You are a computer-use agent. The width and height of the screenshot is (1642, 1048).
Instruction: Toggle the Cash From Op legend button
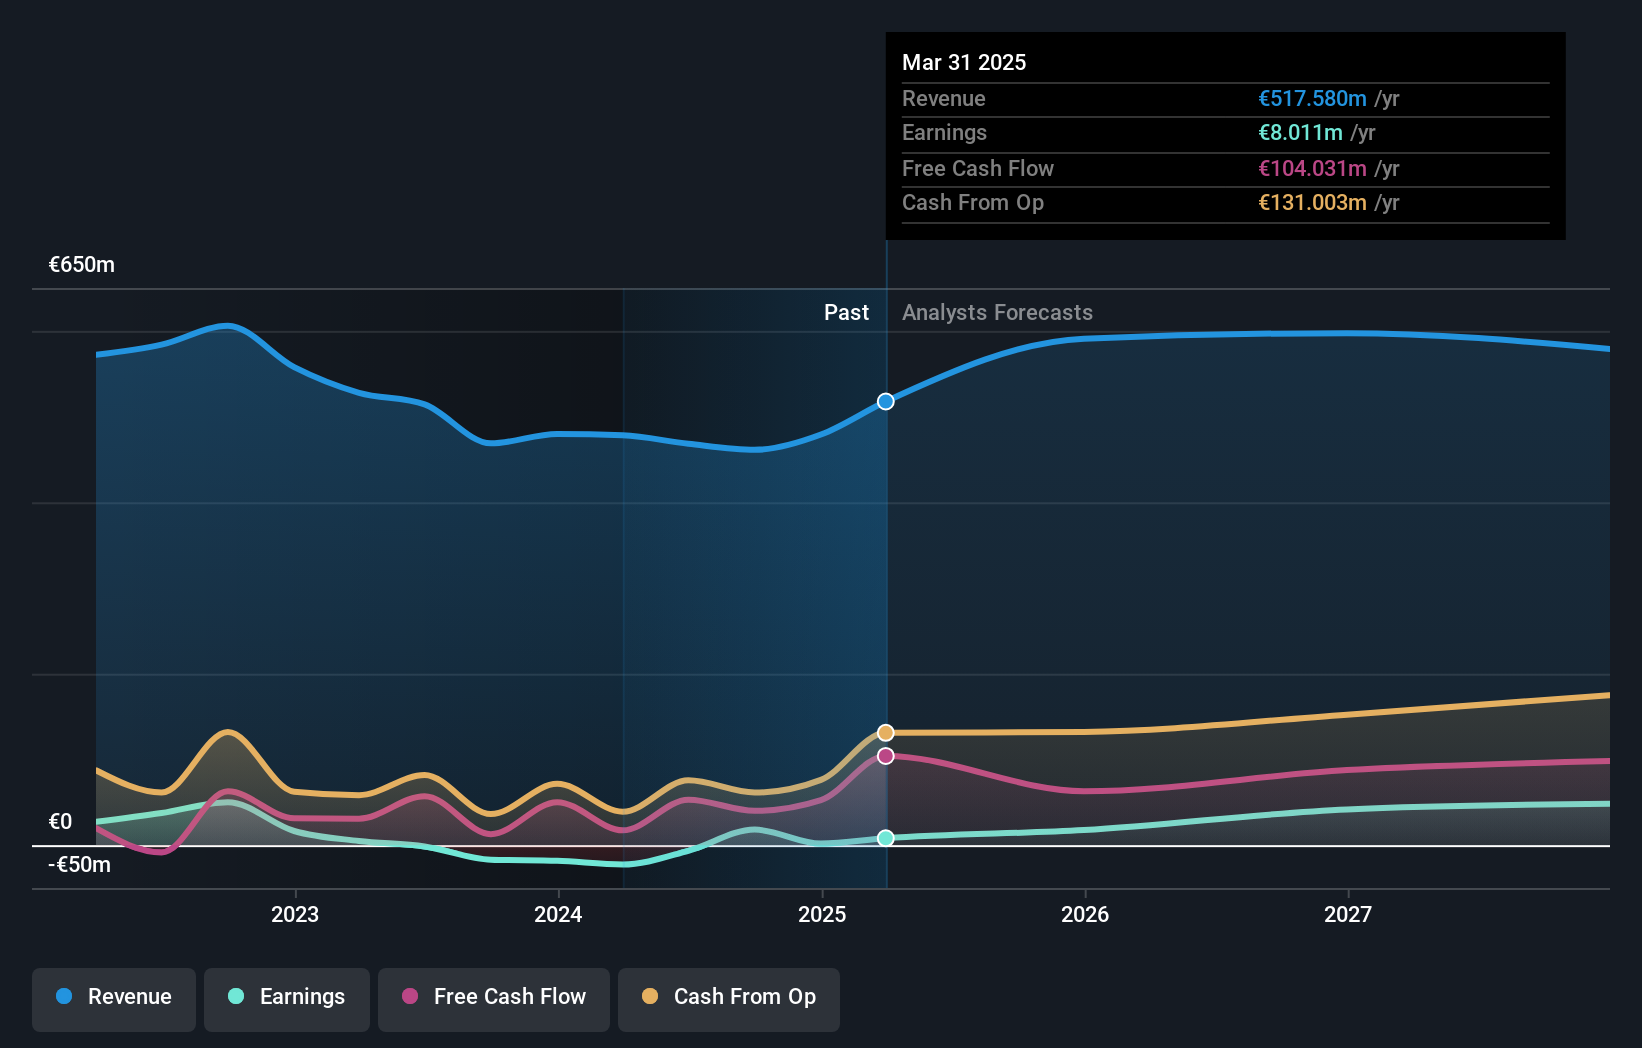pos(729,999)
